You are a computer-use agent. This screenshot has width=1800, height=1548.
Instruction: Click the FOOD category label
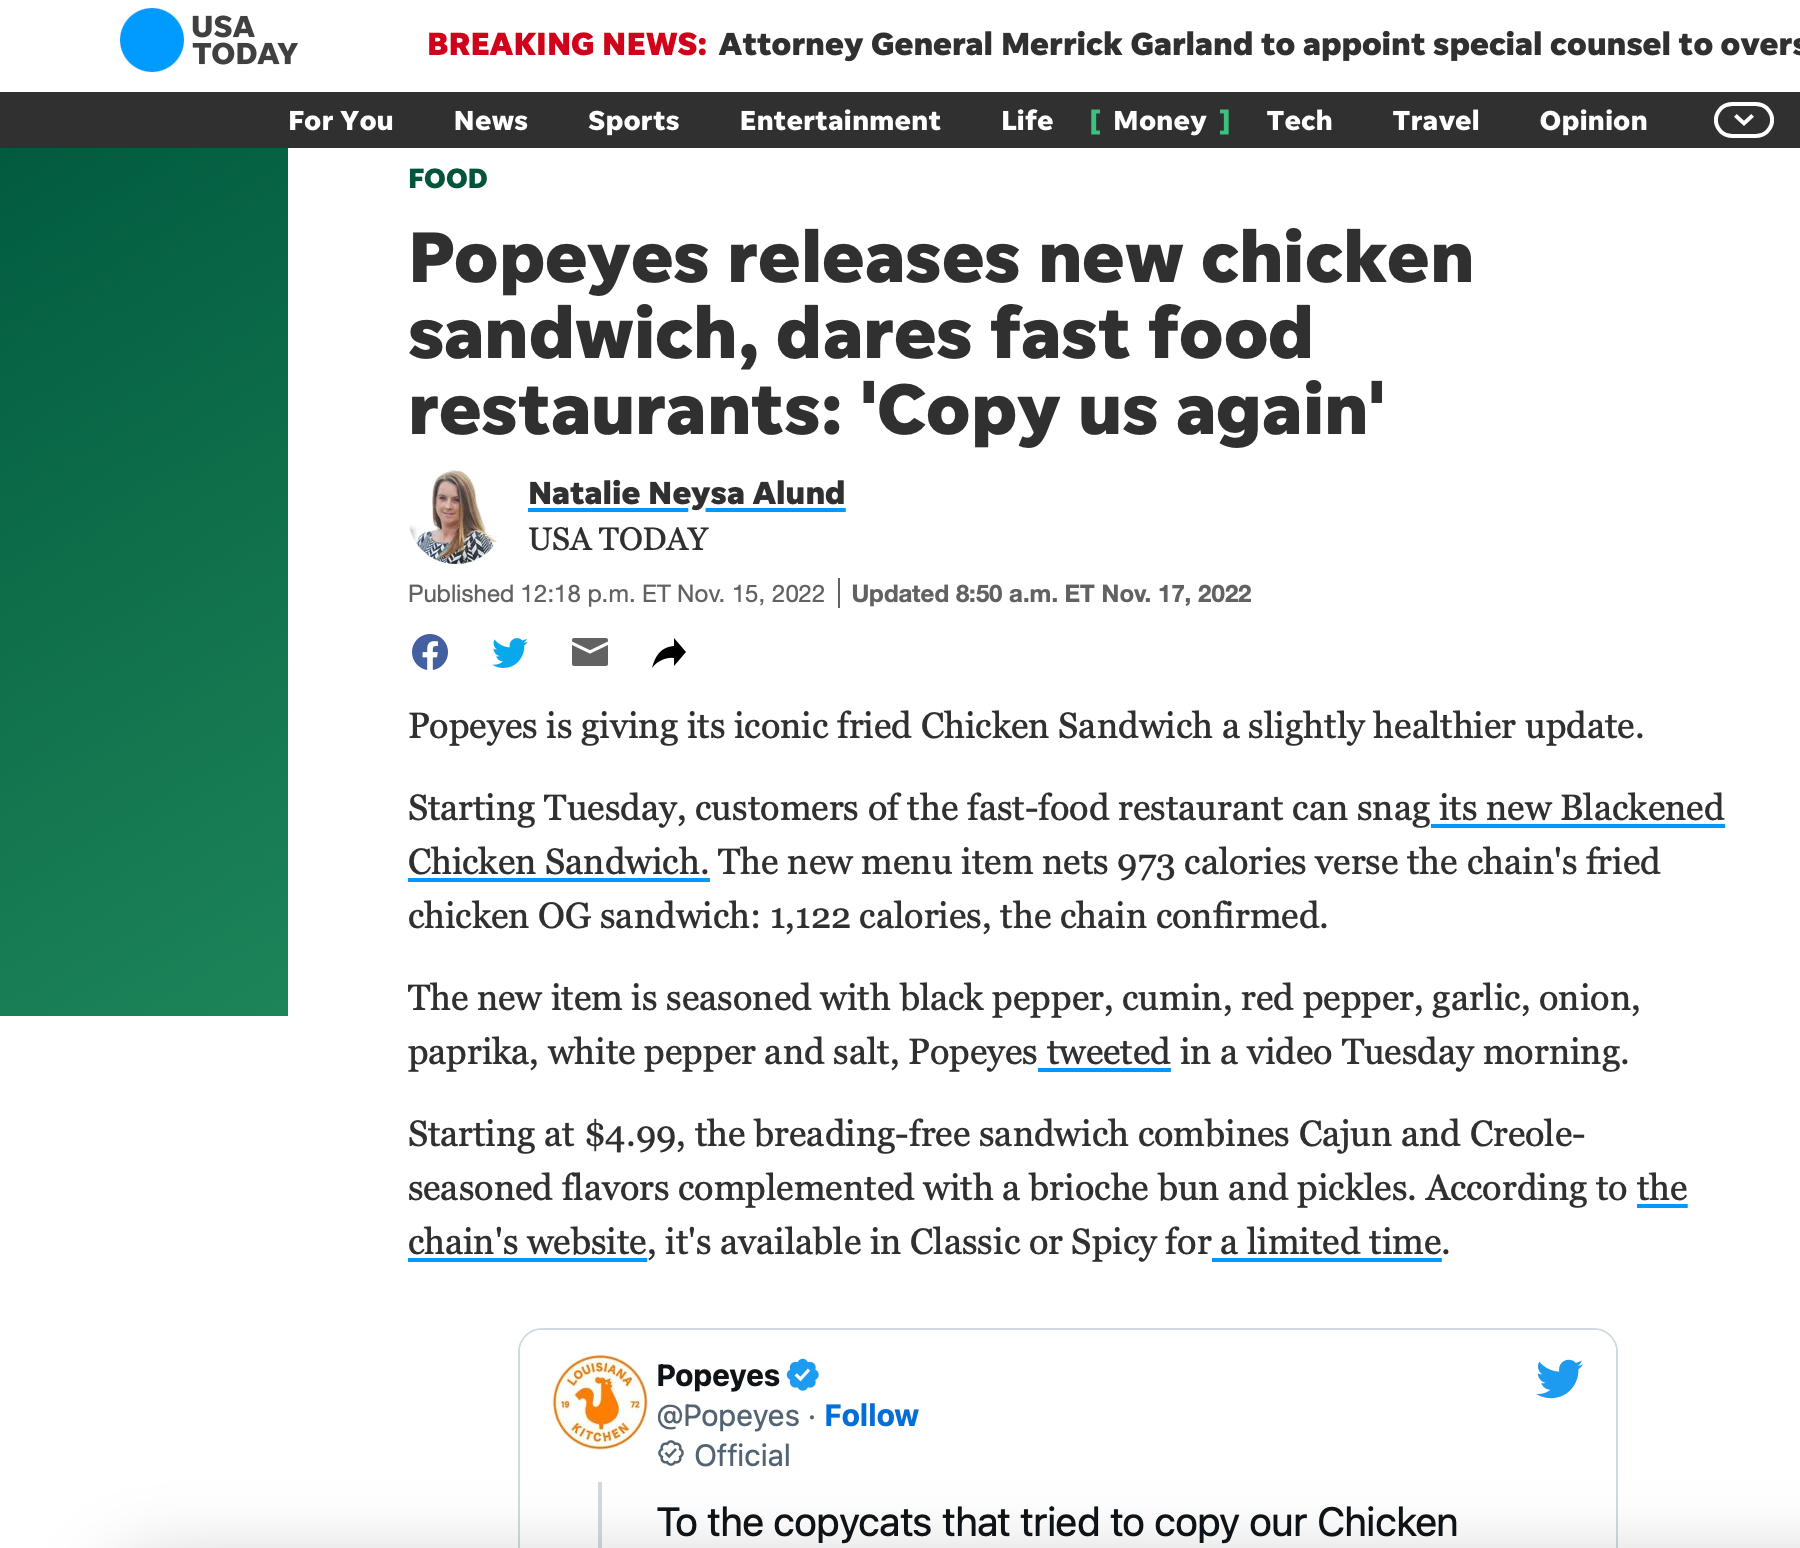(447, 178)
